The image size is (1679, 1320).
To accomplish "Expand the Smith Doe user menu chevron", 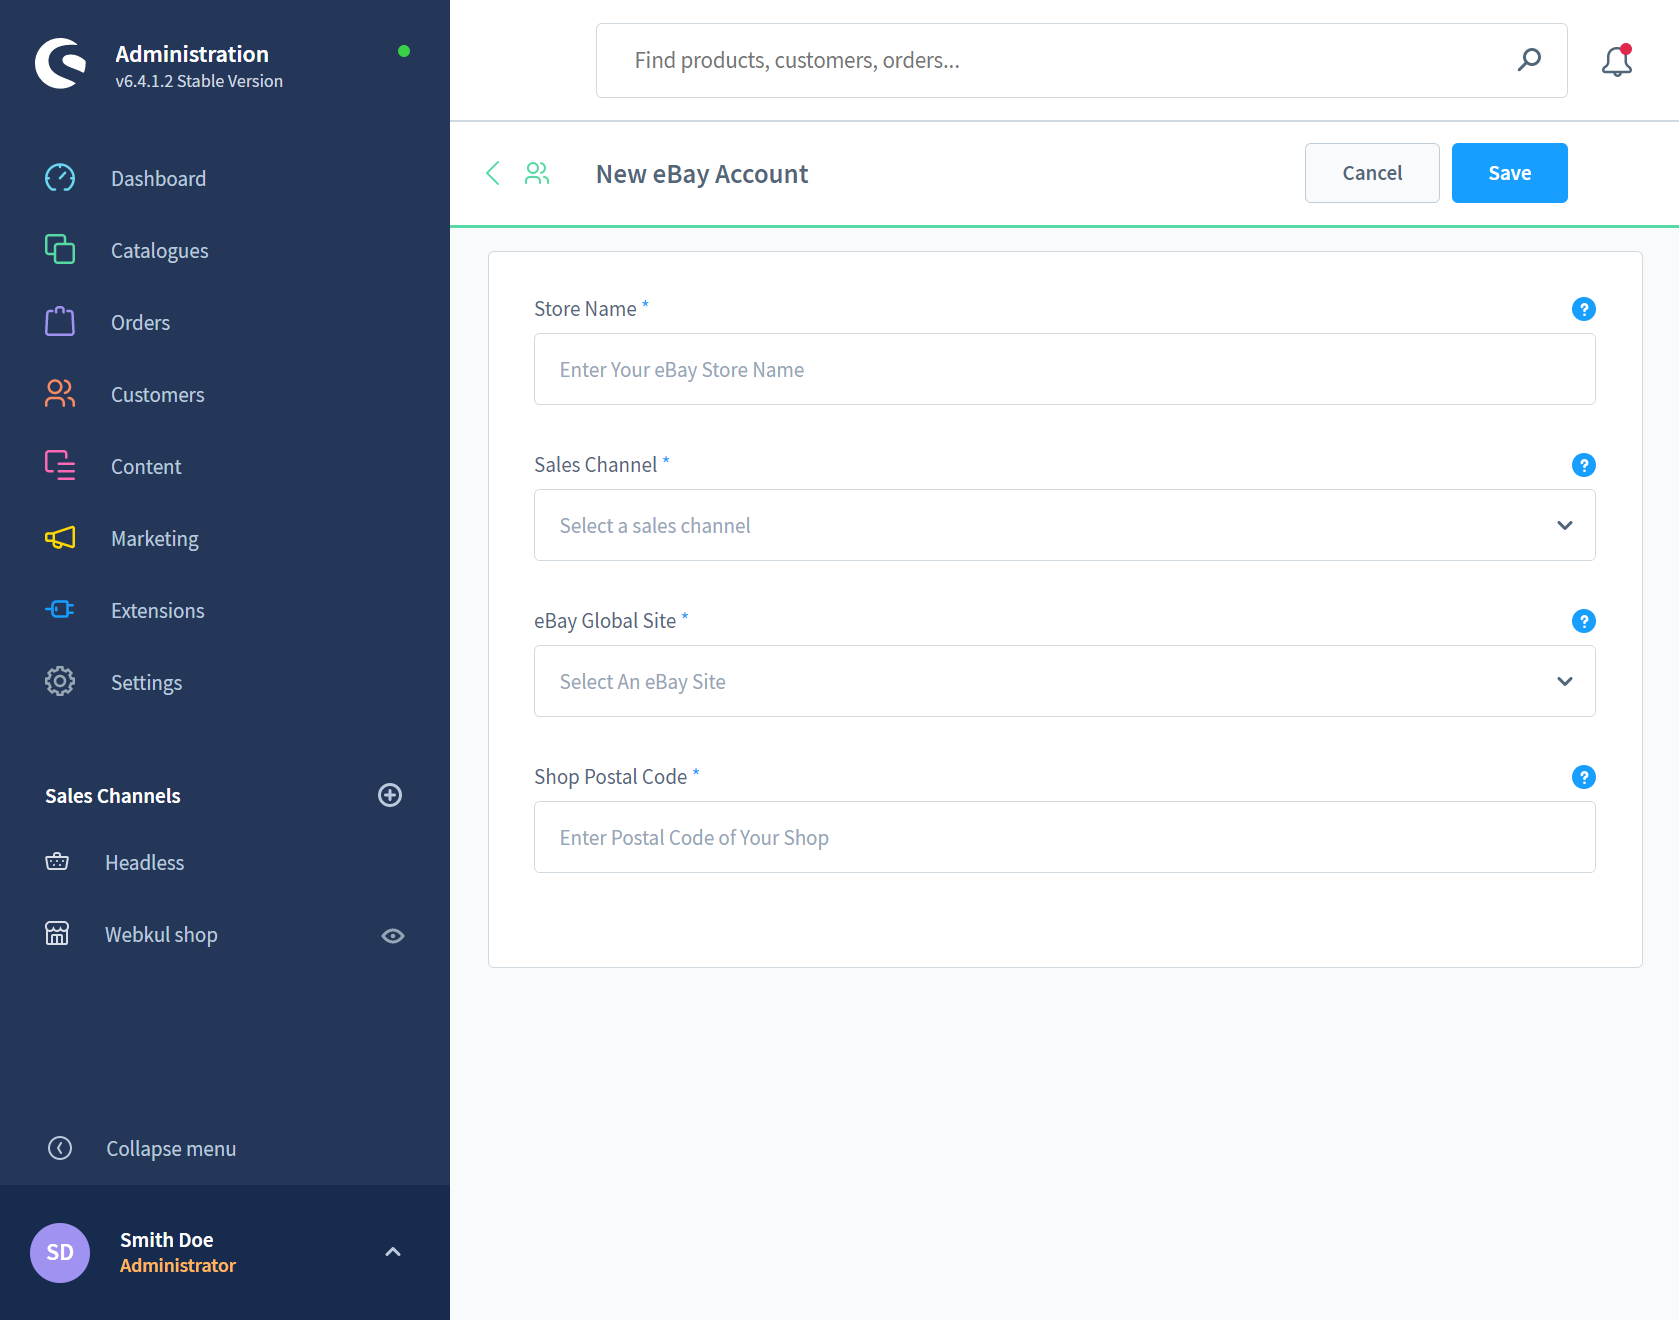I will tap(393, 1252).
